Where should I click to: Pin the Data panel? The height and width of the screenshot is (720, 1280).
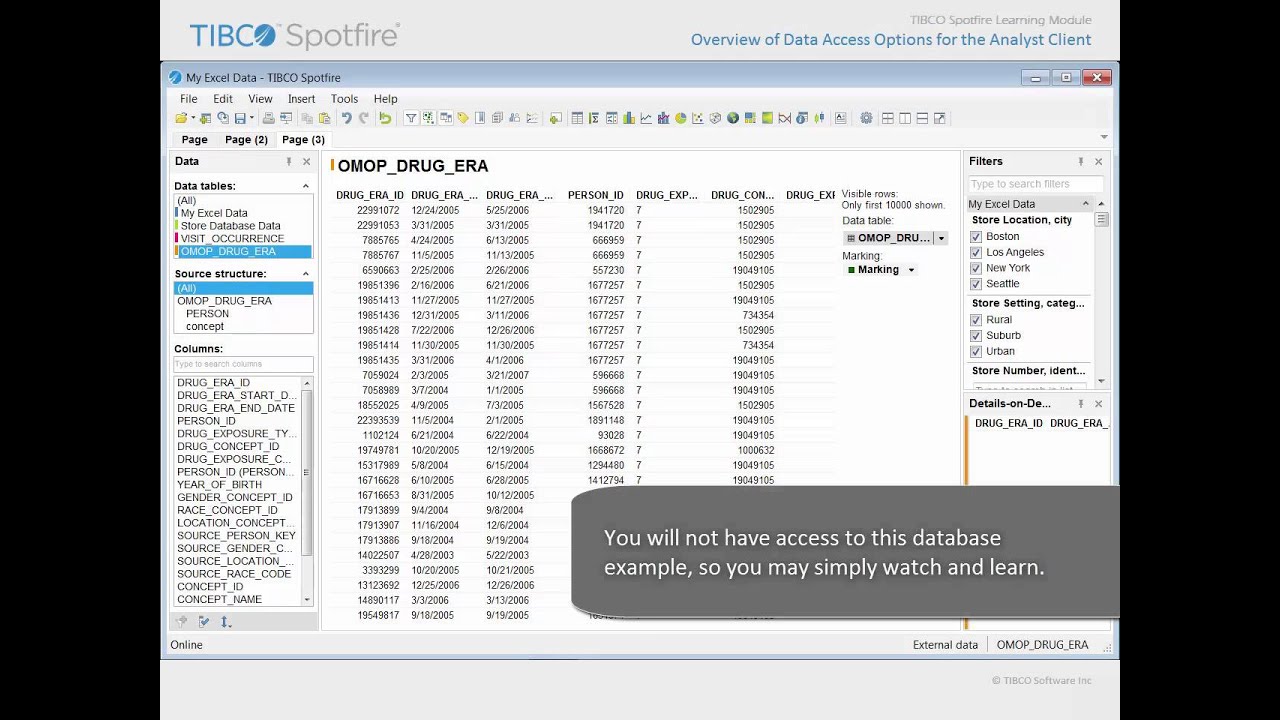289,161
